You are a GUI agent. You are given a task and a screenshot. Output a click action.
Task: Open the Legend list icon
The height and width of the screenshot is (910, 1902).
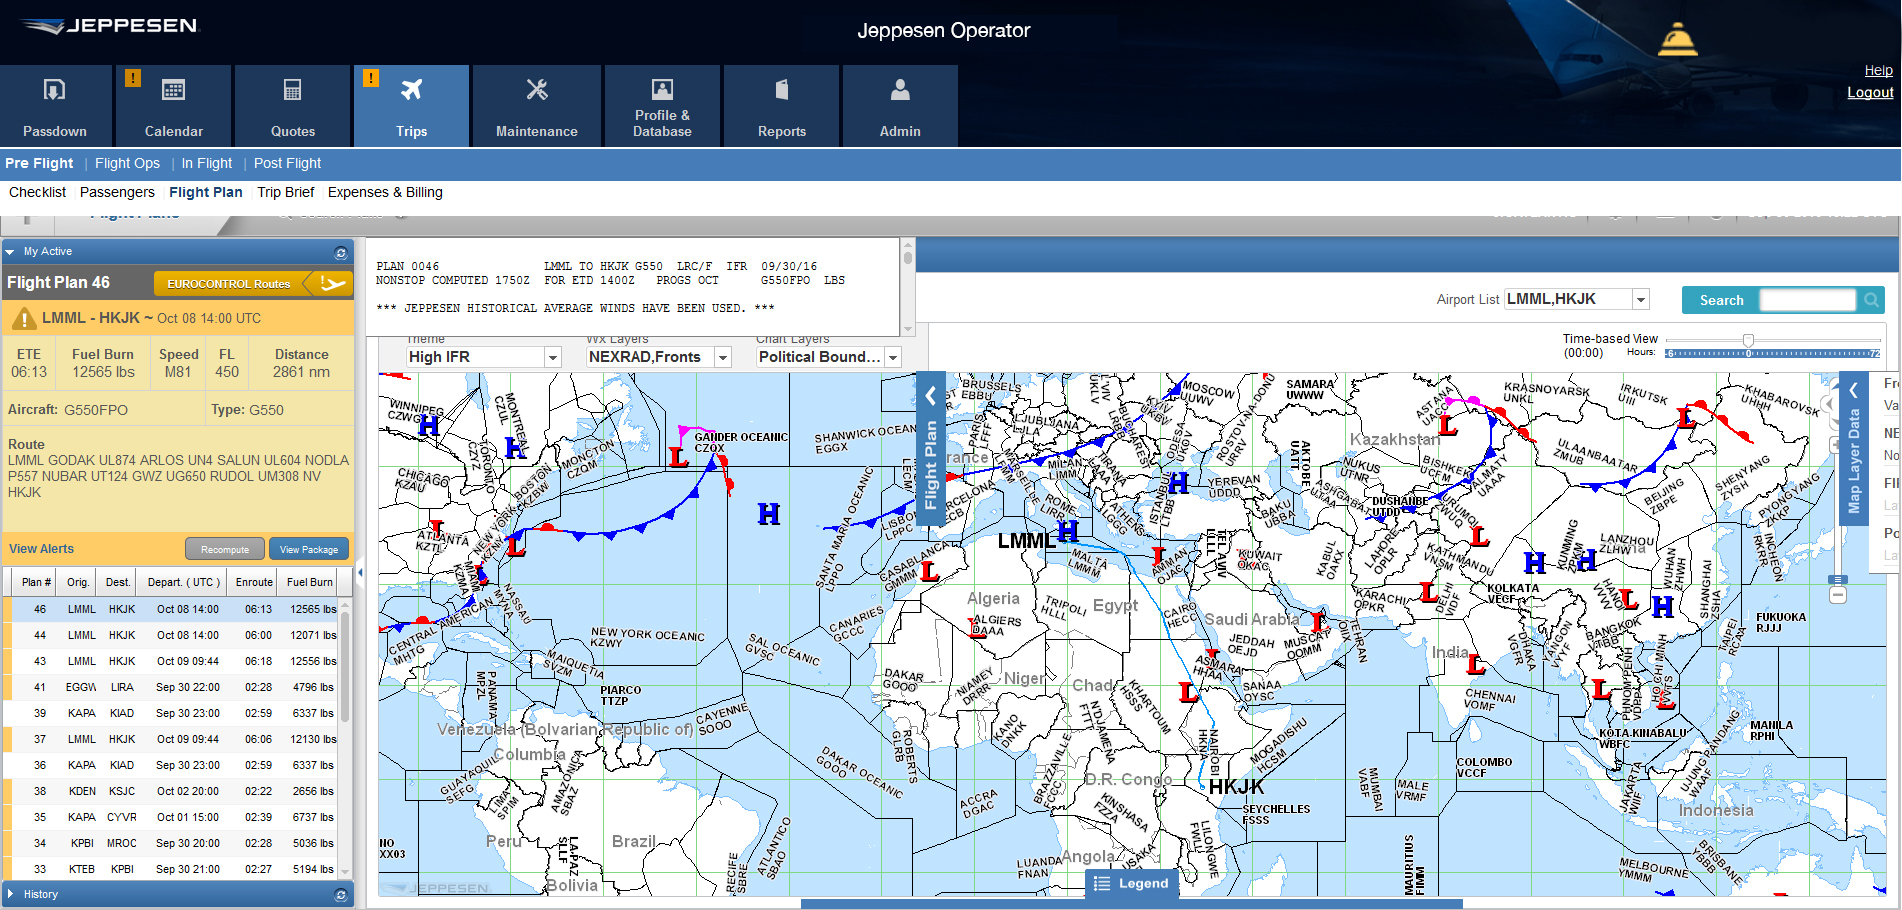[1102, 884]
